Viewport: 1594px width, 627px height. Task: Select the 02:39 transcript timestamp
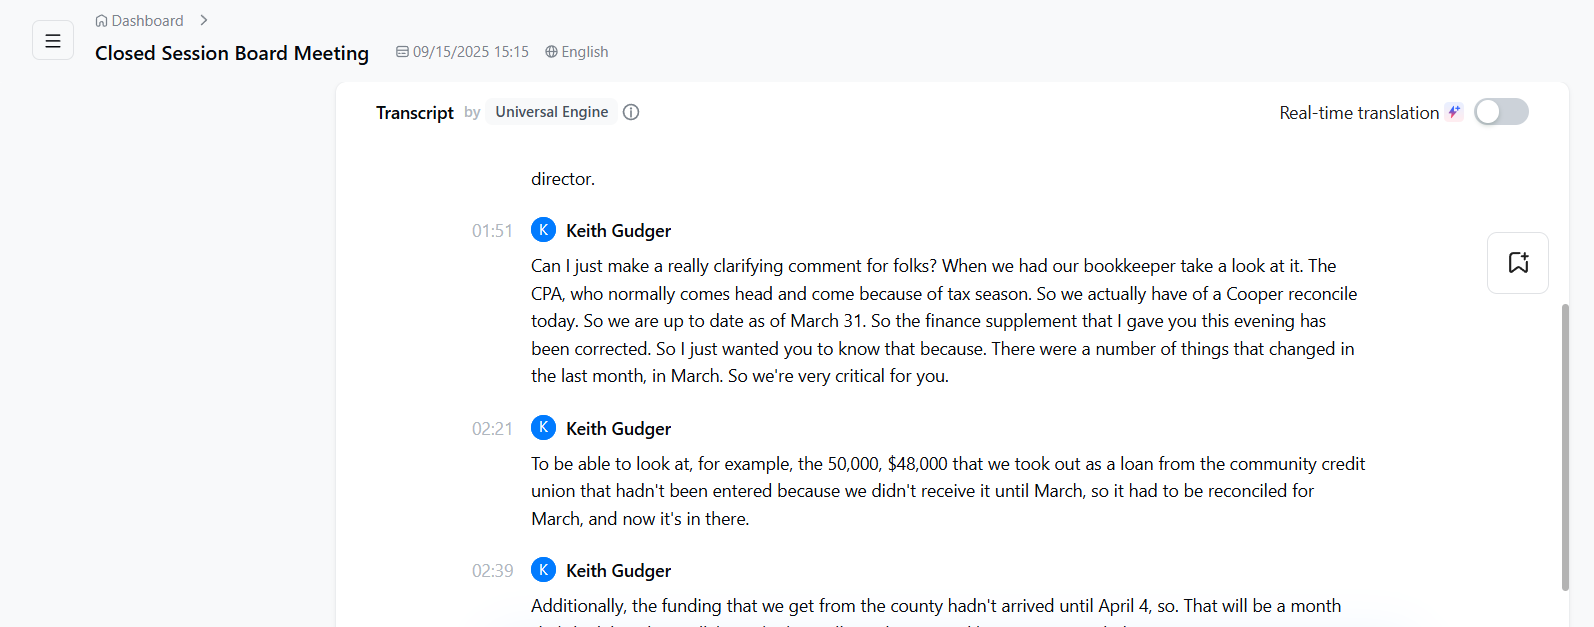point(492,571)
